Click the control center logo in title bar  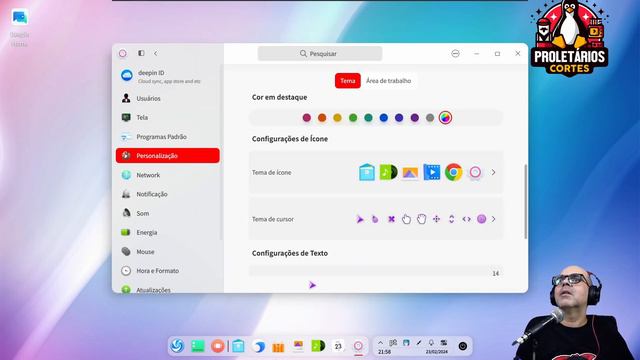click(x=122, y=53)
